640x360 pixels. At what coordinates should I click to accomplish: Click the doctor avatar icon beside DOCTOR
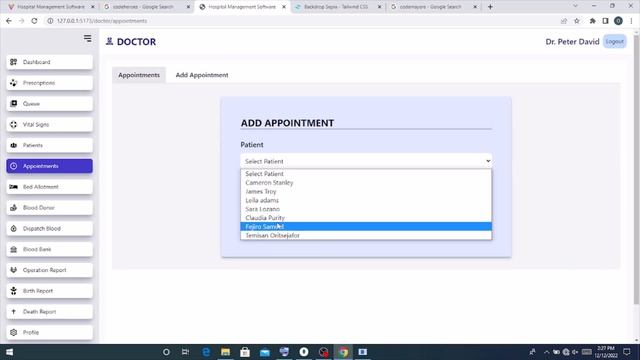(x=109, y=41)
